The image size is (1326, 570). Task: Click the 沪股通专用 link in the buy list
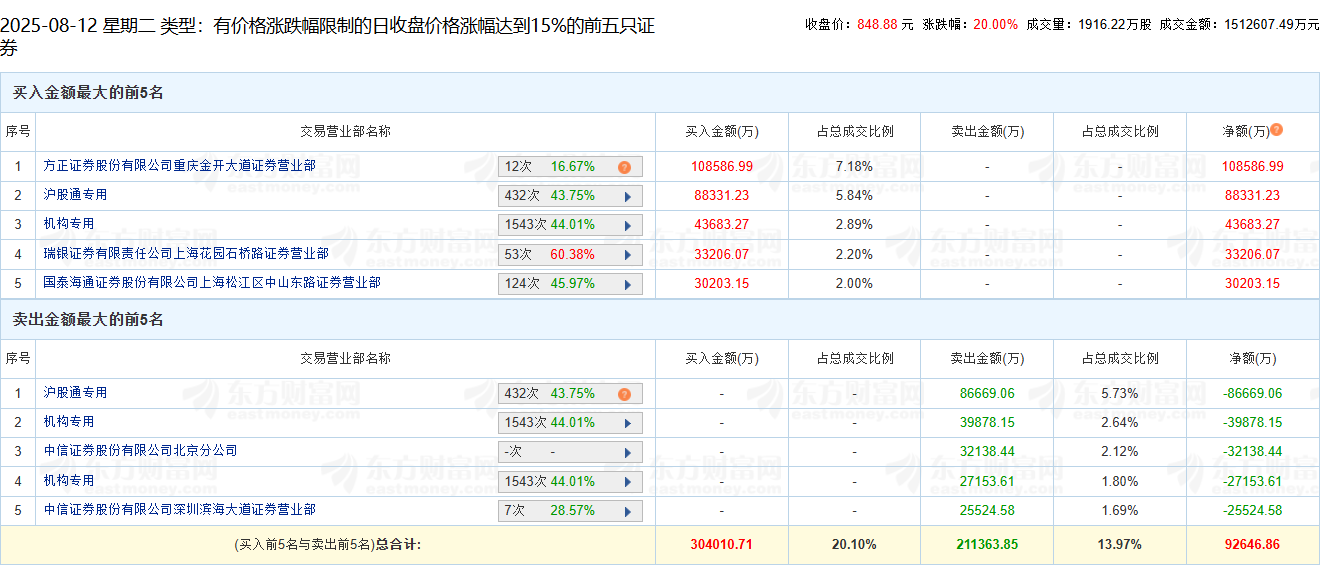click(75, 195)
